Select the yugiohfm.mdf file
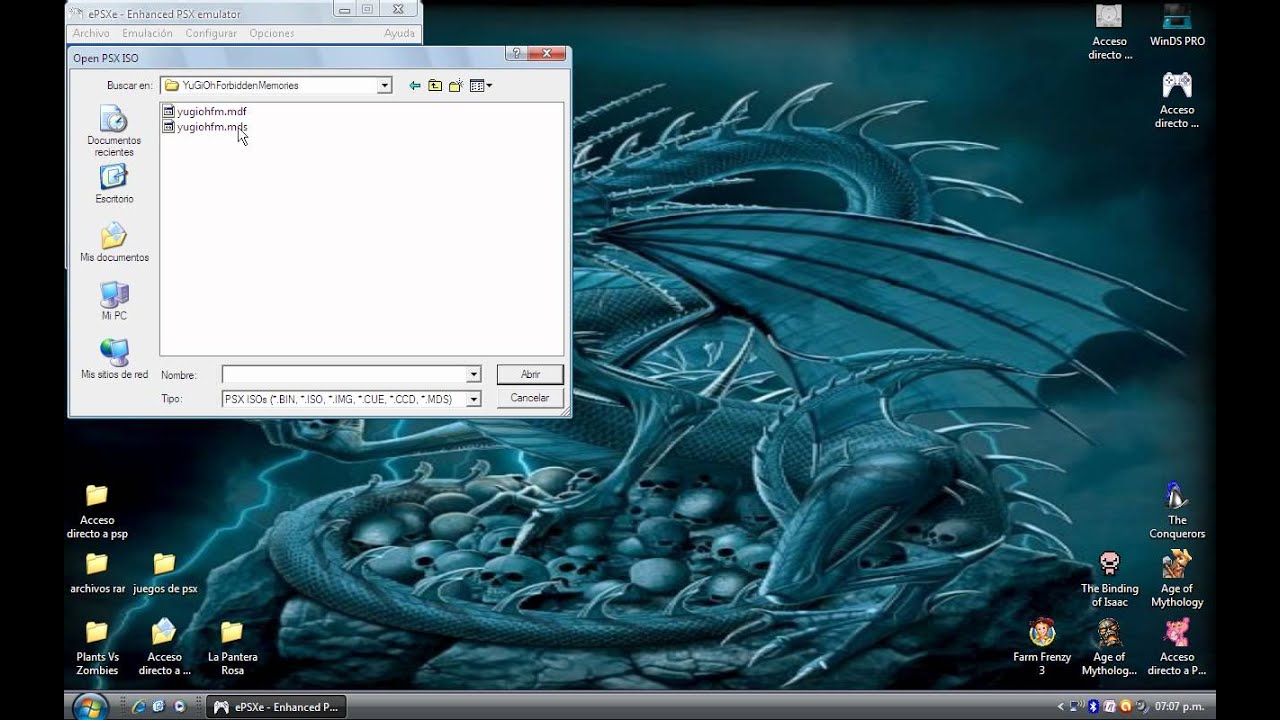The width and height of the screenshot is (1280, 720). click(204, 112)
